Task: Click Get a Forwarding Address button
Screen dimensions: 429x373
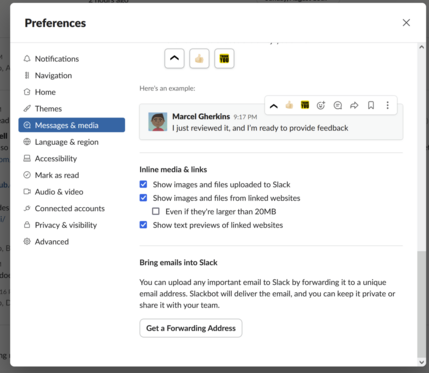Action: coord(191,328)
